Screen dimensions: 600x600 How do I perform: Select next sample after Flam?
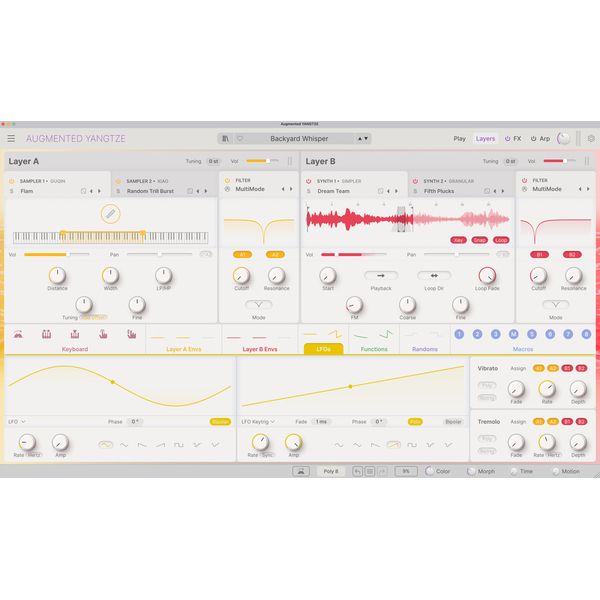(x=99, y=191)
